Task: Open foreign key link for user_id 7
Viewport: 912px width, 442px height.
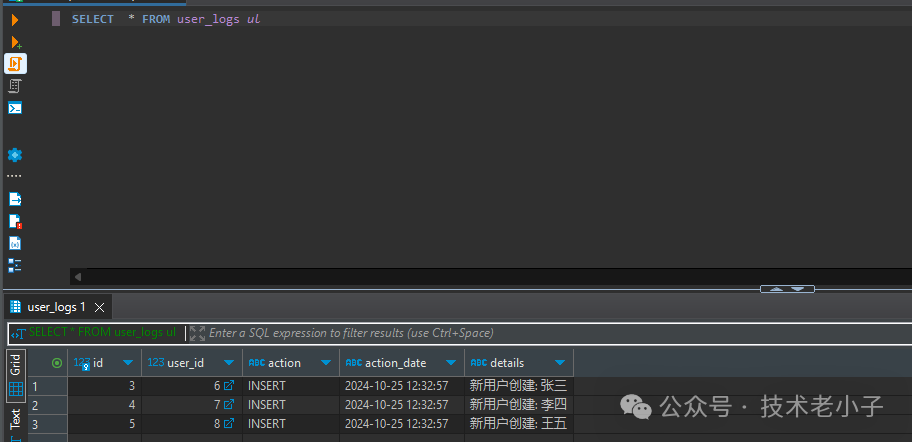Action: [x=228, y=404]
